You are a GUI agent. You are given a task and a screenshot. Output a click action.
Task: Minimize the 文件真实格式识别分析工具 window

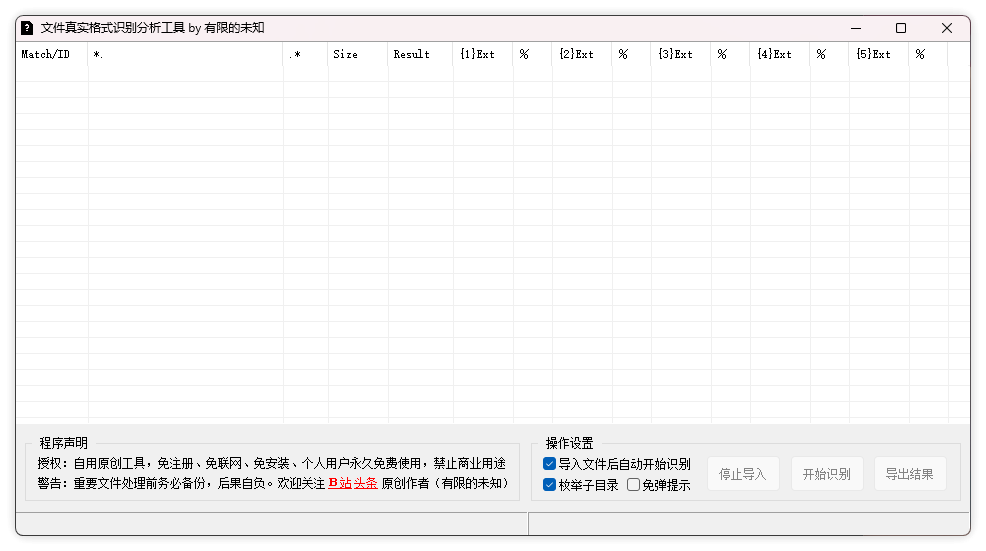click(855, 28)
